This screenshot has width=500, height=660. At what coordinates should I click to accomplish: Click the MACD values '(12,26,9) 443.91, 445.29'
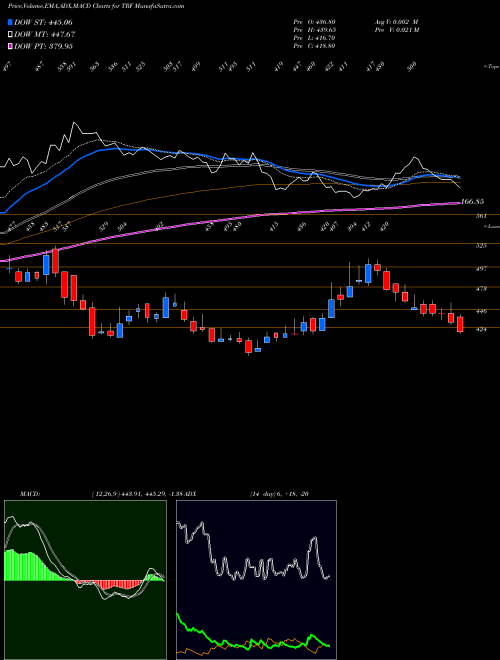pos(127,493)
